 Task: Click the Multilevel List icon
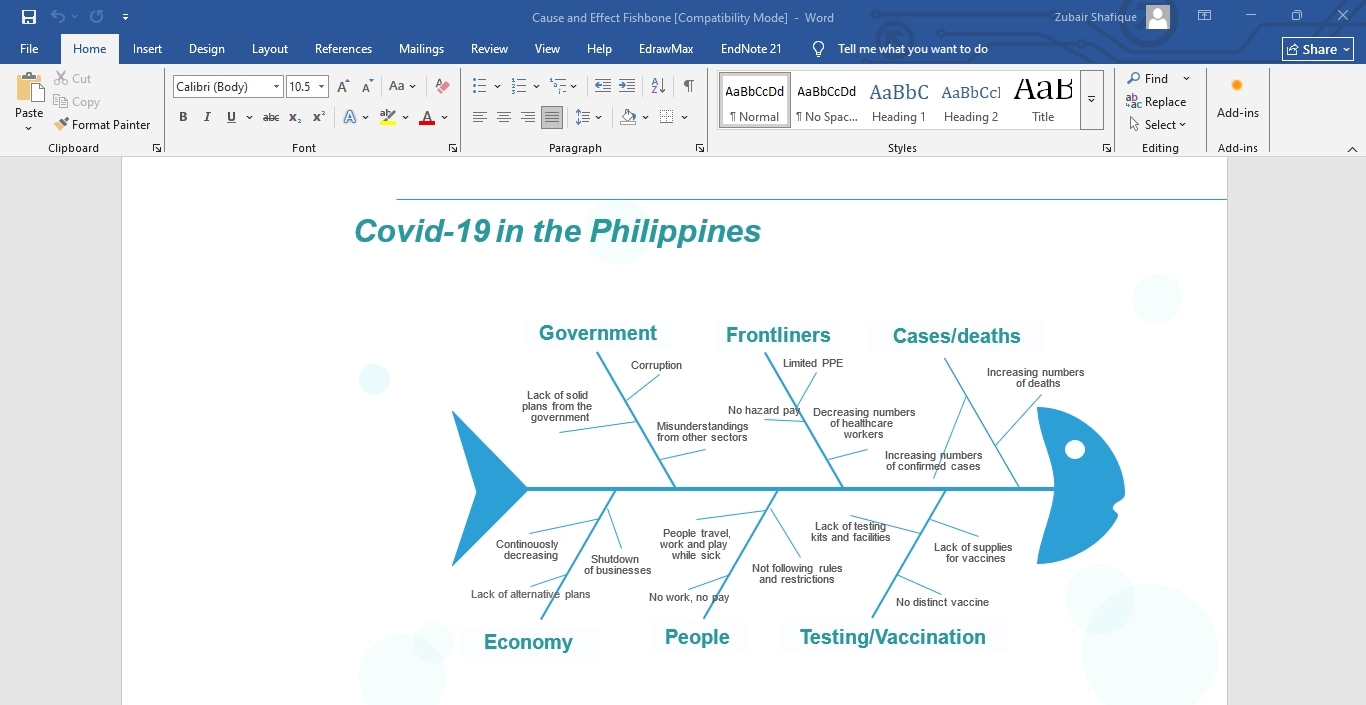(558, 87)
